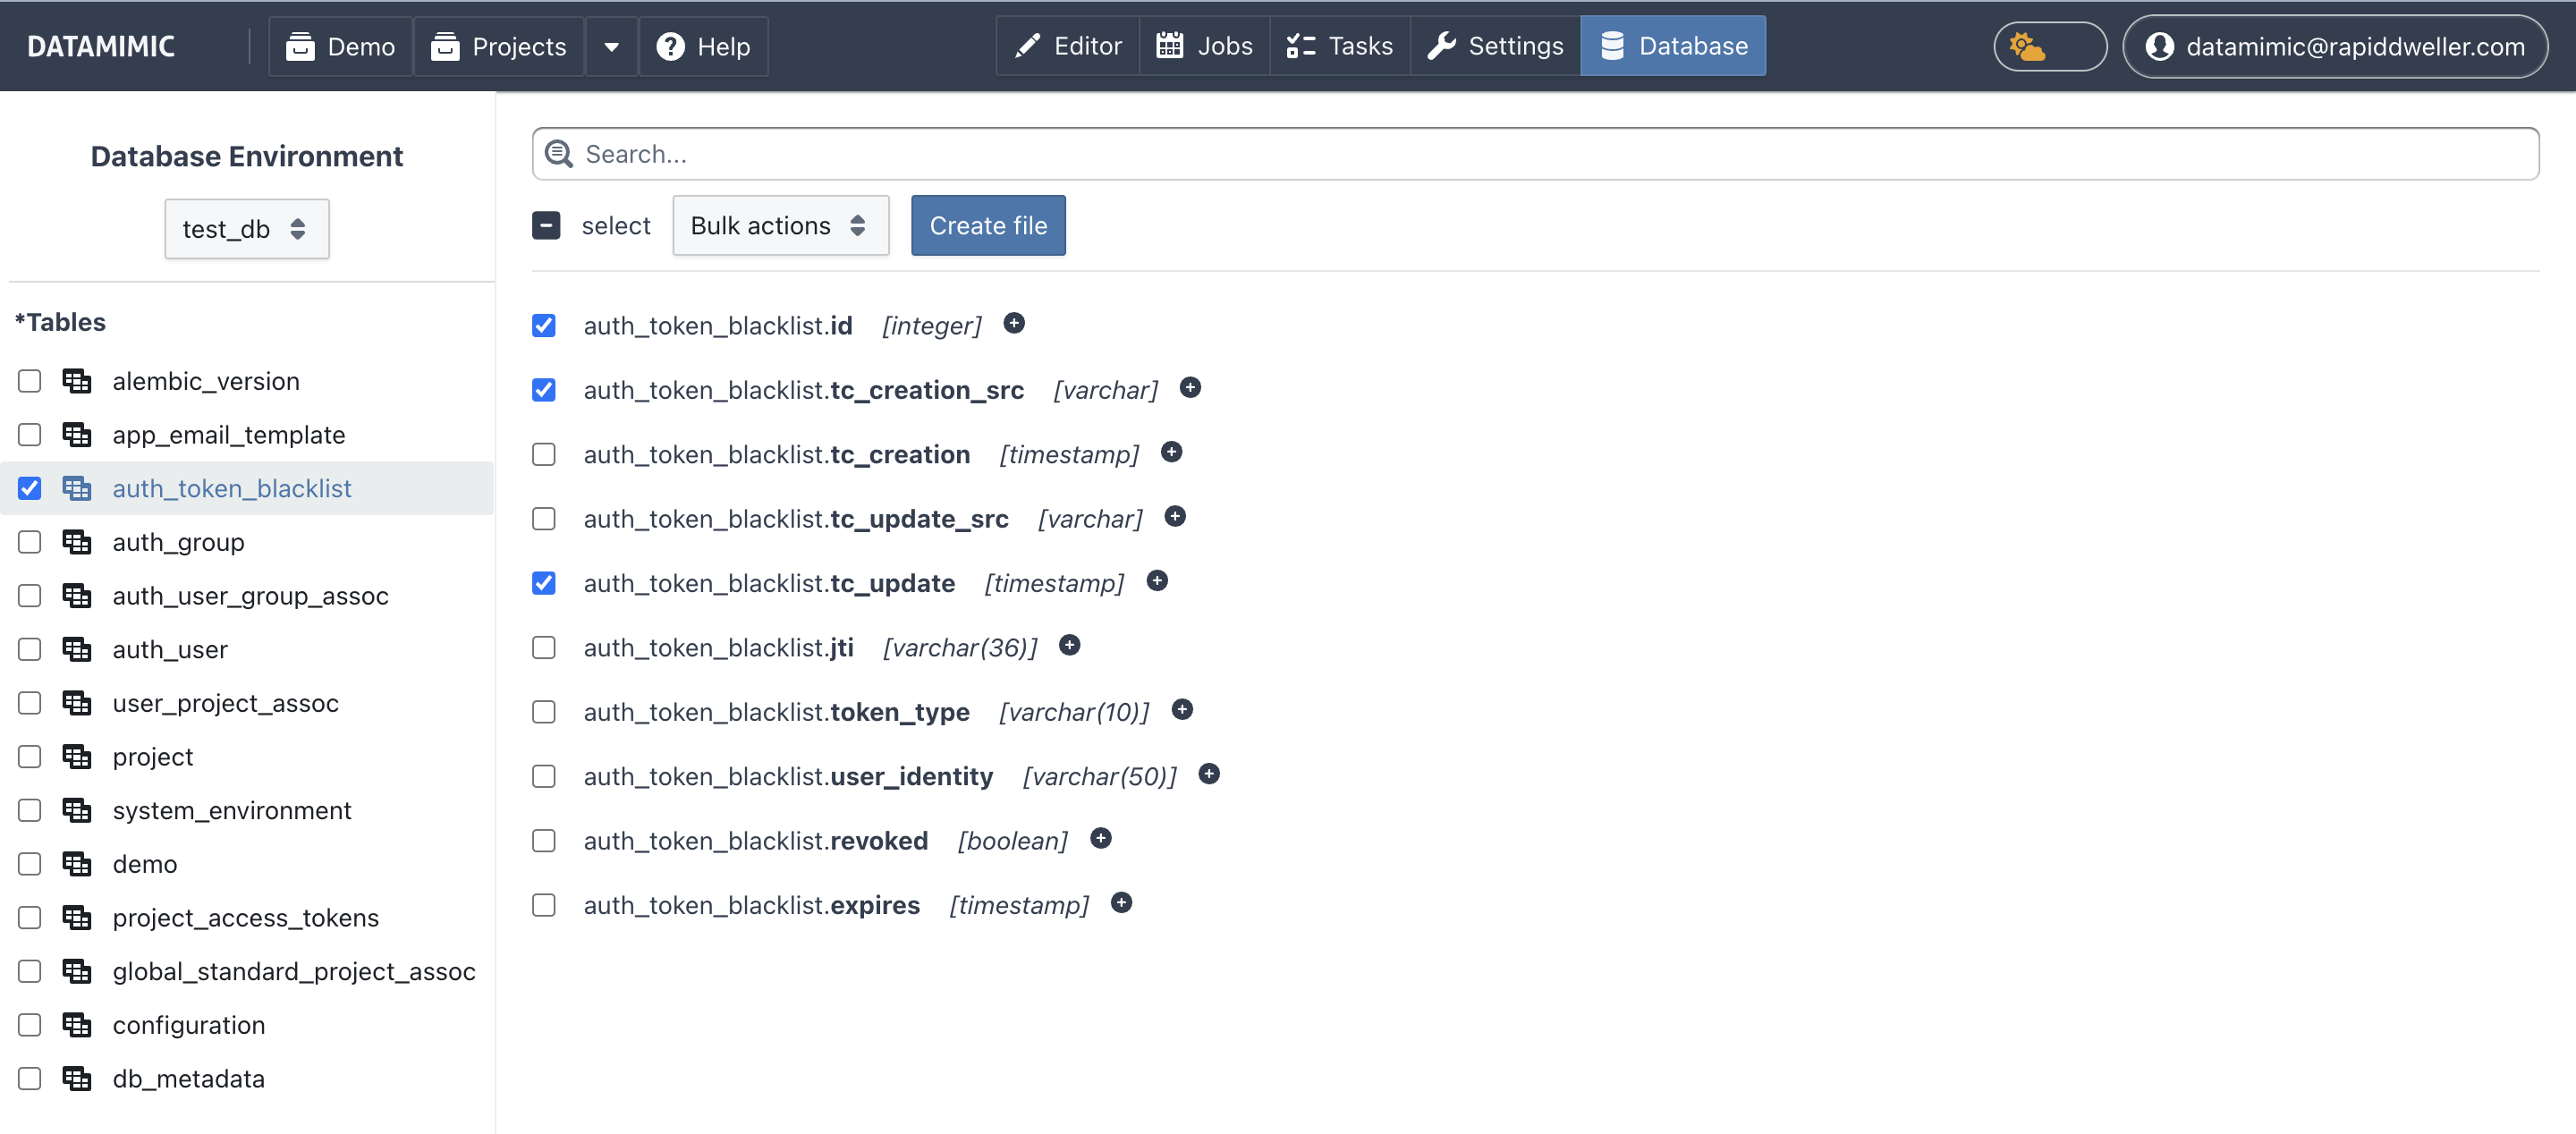The height and width of the screenshot is (1134, 2576).
Task: Click the table icon for project
Action: click(77, 757)
